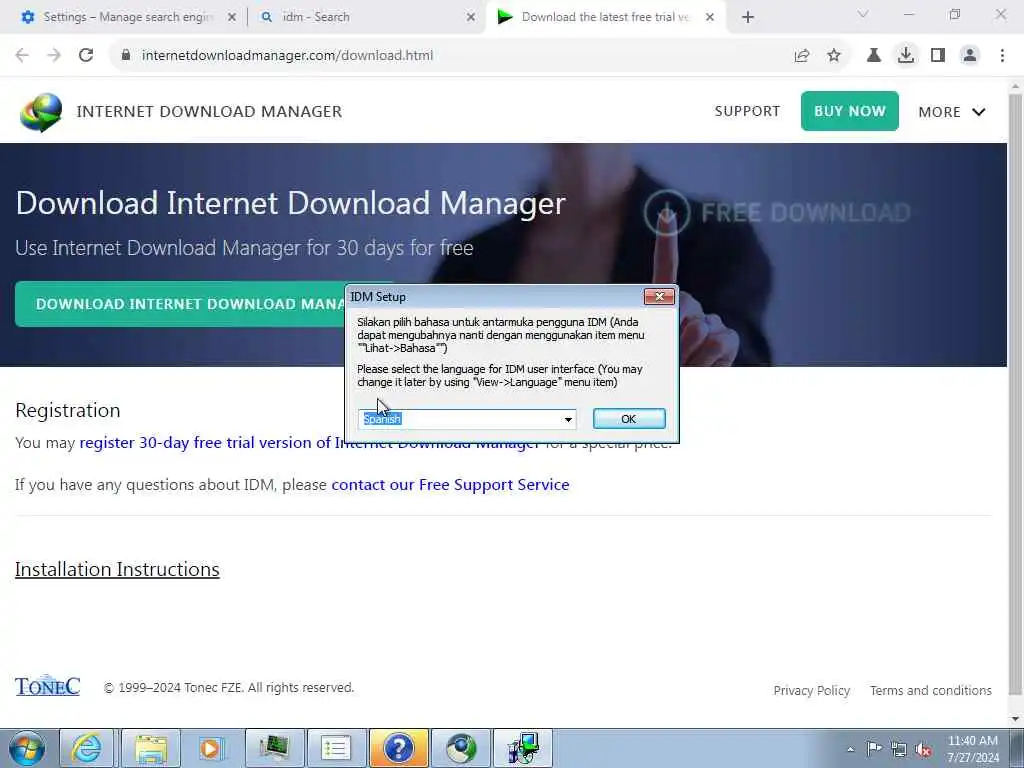This screenshot has width=1024, height=768.
Task: Open the language dropdown arrow
Action: (x=568, y=419)
